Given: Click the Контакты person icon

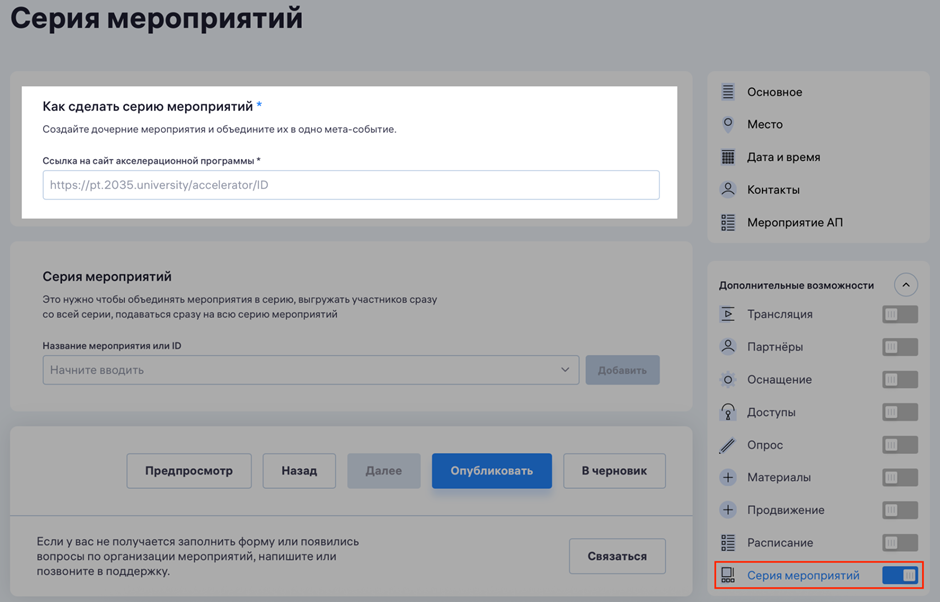Looking at the screenshot, I should (x=728, y=189).
